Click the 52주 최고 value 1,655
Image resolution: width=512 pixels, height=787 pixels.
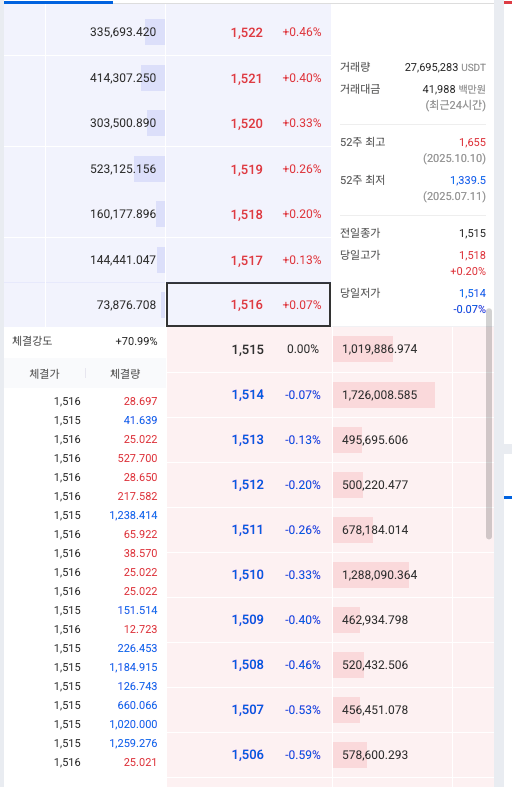tap(472, 143)
